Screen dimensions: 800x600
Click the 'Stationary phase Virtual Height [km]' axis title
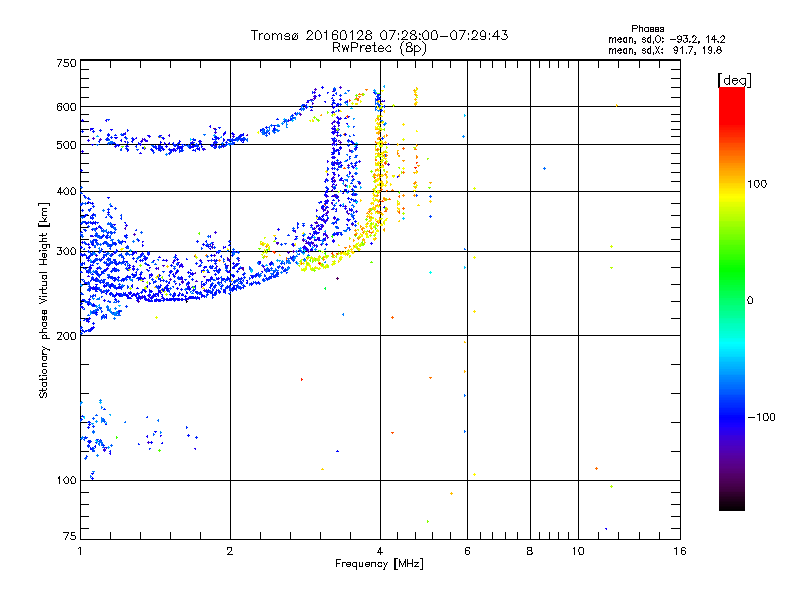coord(44,301)
